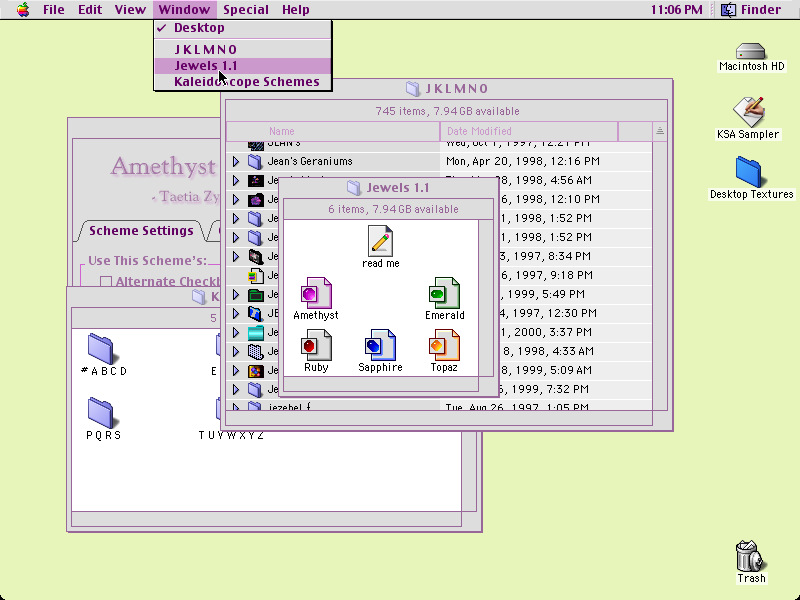Toggle the Alternate Checkbox option

(x=106, y=282)
